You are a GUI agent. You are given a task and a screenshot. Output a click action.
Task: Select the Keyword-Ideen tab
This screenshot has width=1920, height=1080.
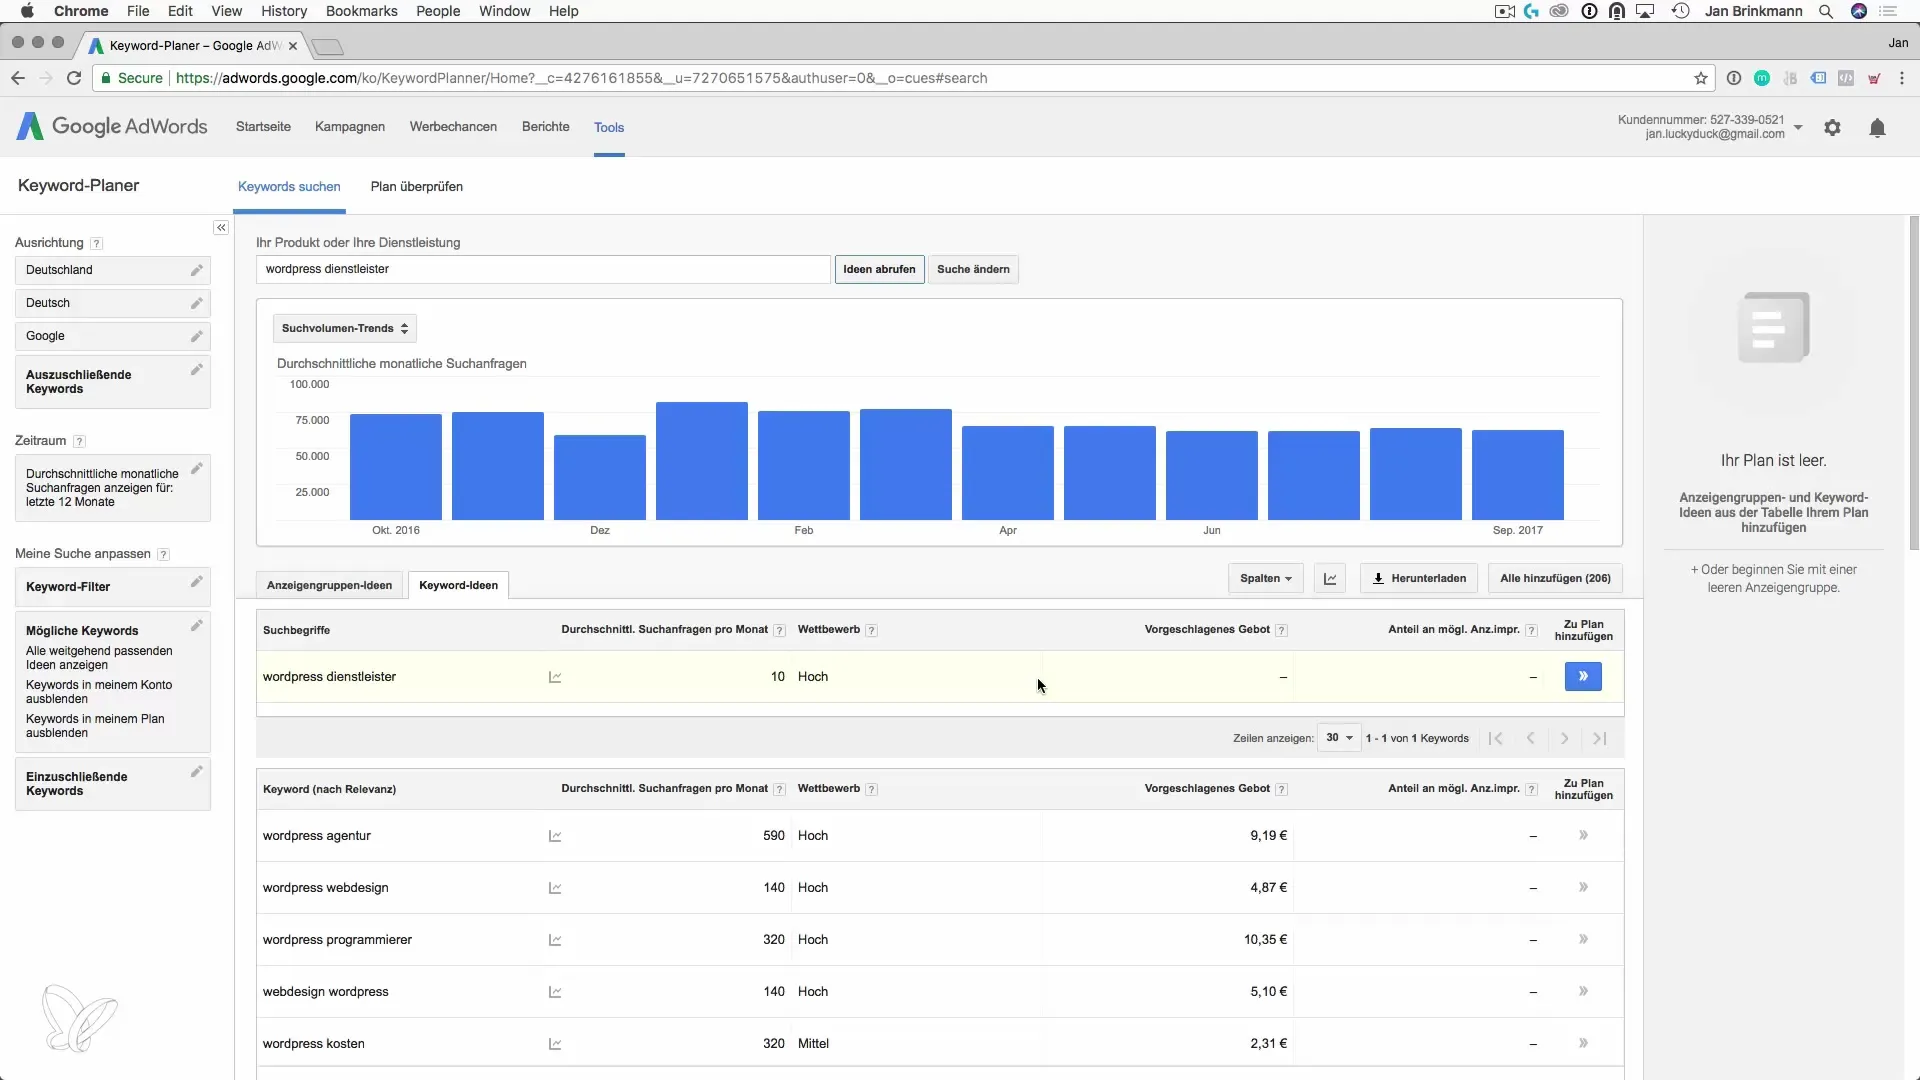coord(458,585)
